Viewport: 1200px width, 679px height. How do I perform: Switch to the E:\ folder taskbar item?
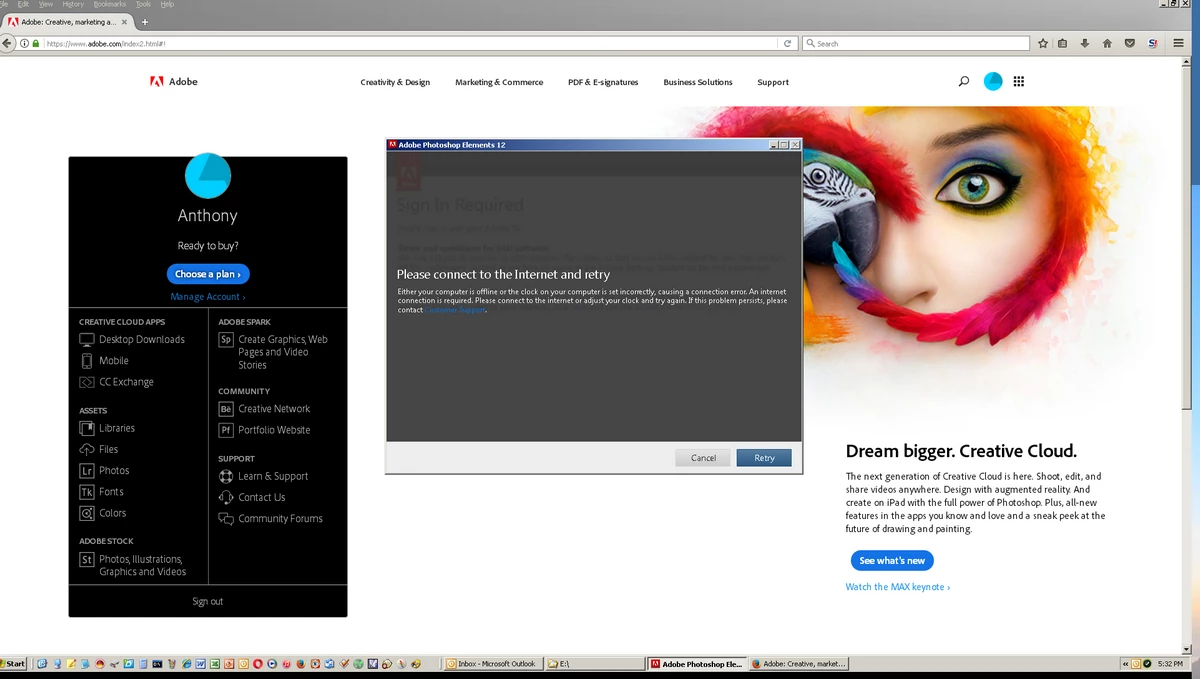point(595,663)
